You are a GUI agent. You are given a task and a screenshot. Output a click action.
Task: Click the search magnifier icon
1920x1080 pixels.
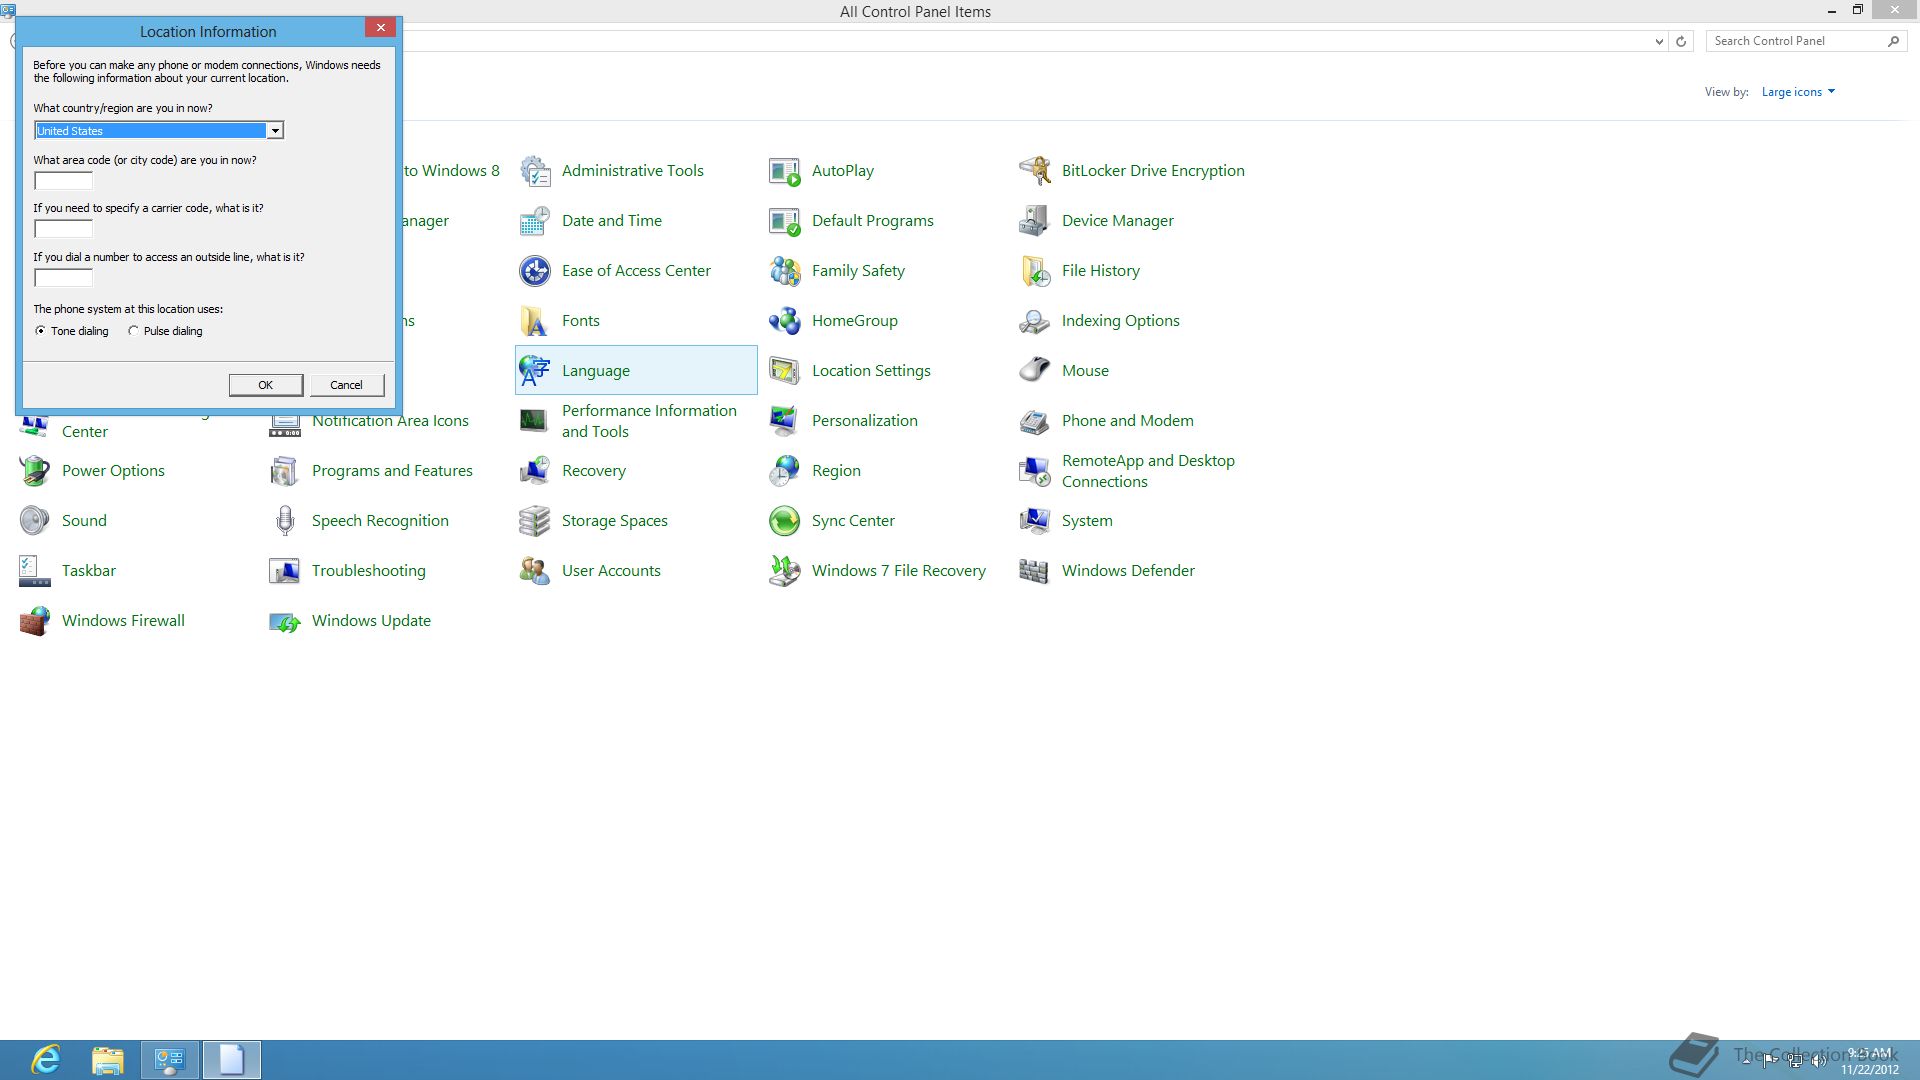[x=1893, y=41]
